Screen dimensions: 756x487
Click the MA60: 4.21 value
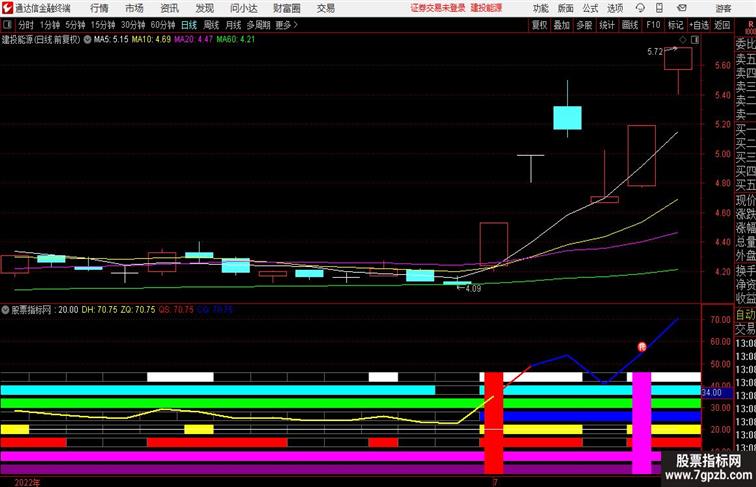(235, 40)
